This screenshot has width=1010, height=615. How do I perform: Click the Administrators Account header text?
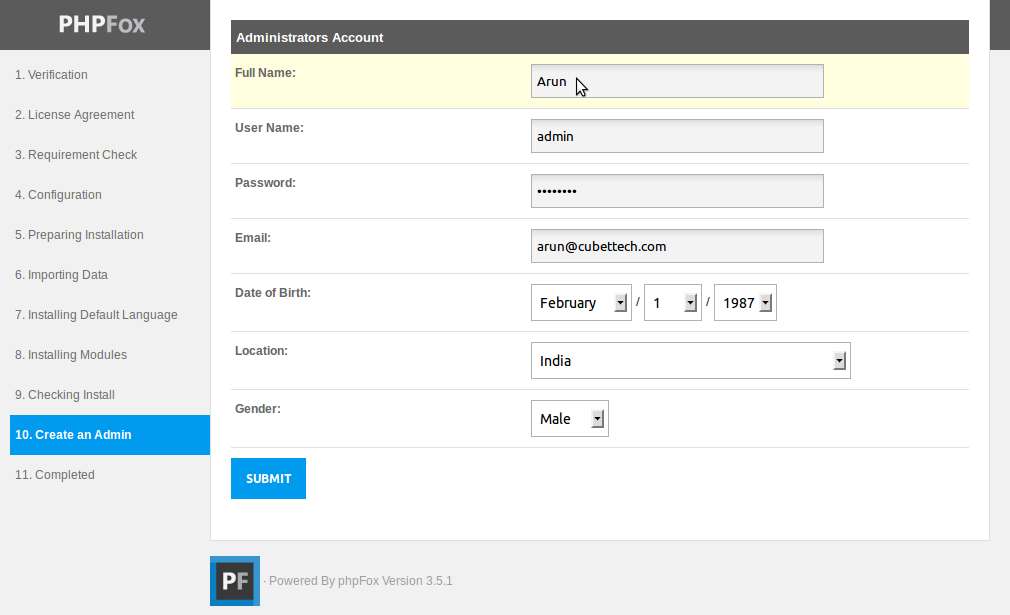[x=310, y=37]
